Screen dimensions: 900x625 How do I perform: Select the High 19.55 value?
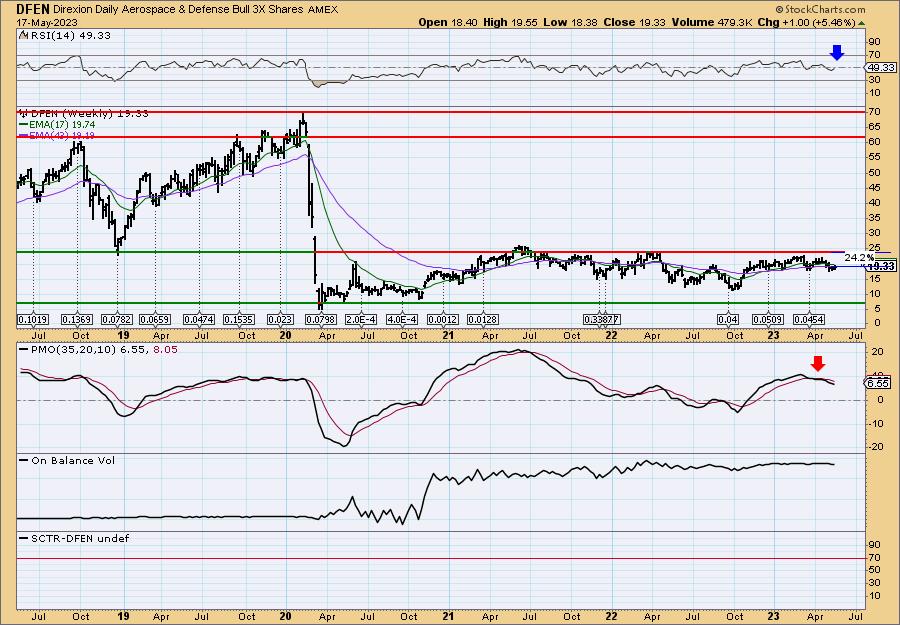point(510,22)
